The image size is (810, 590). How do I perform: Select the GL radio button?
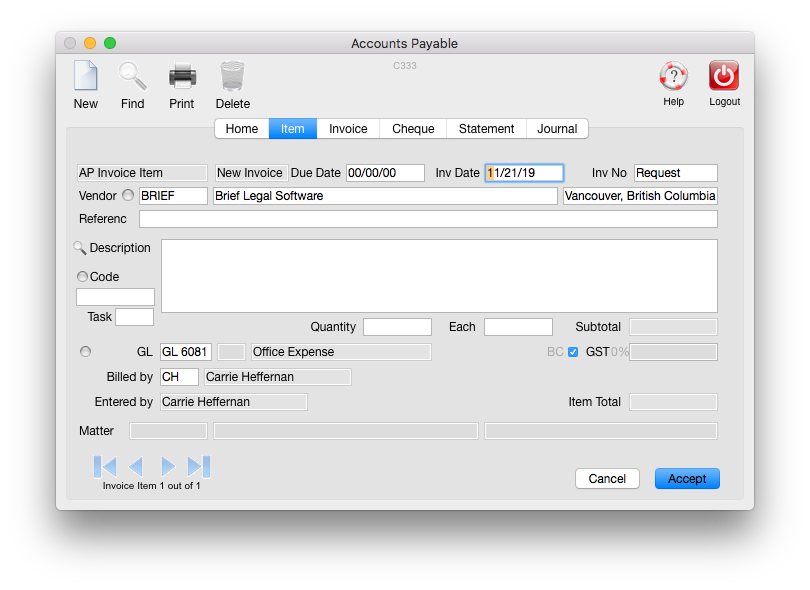(x=85, y=351)
